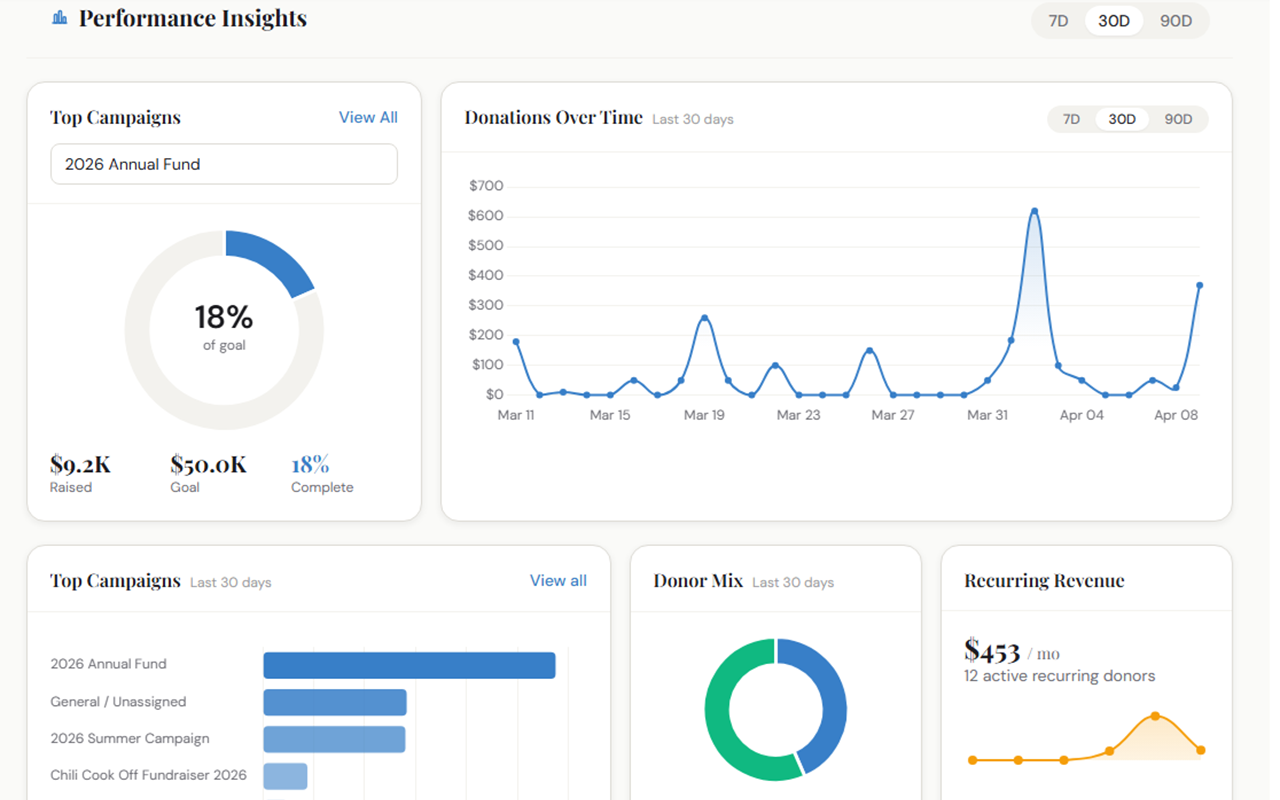Select the 7D range in the page header
Viewport: 1280px width, 800px height.
point(1058,20)
